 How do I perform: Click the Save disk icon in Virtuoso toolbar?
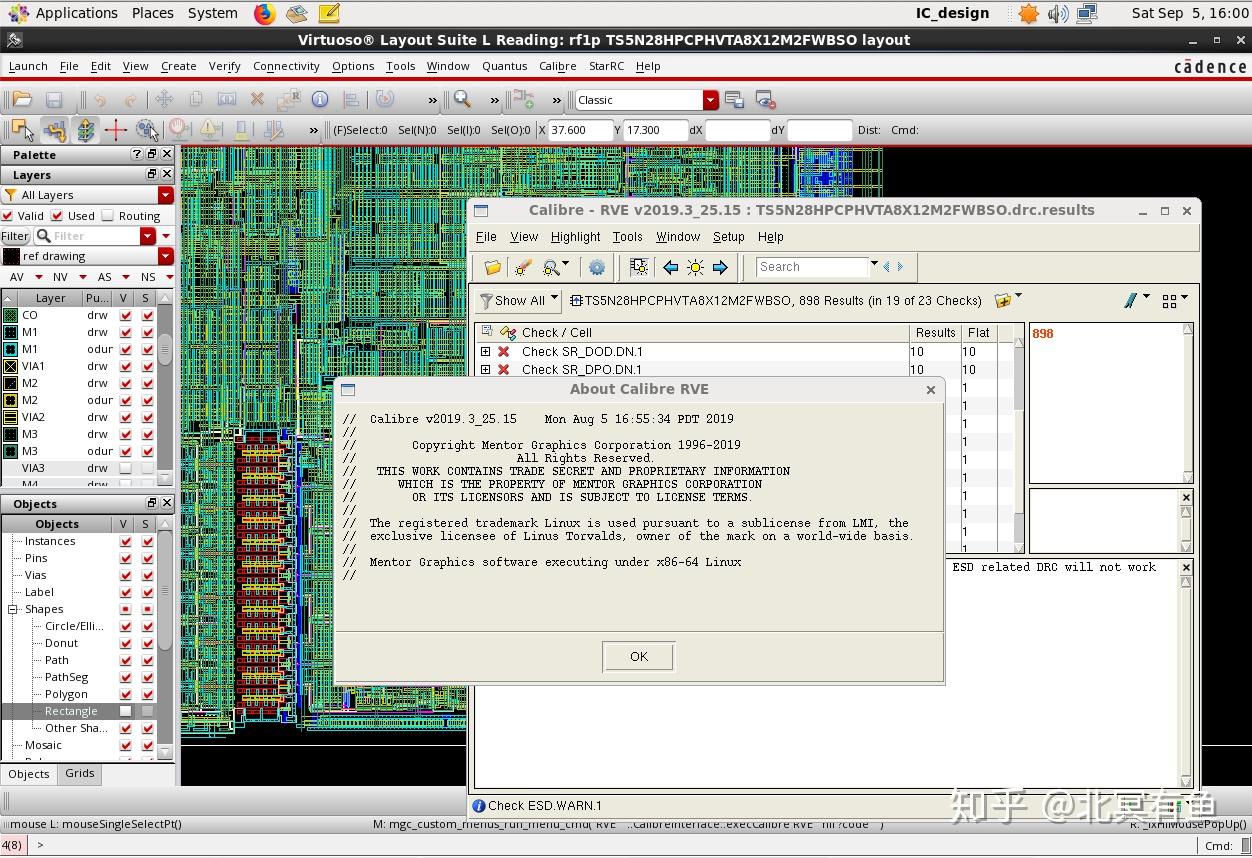click(x=54, y=100)
